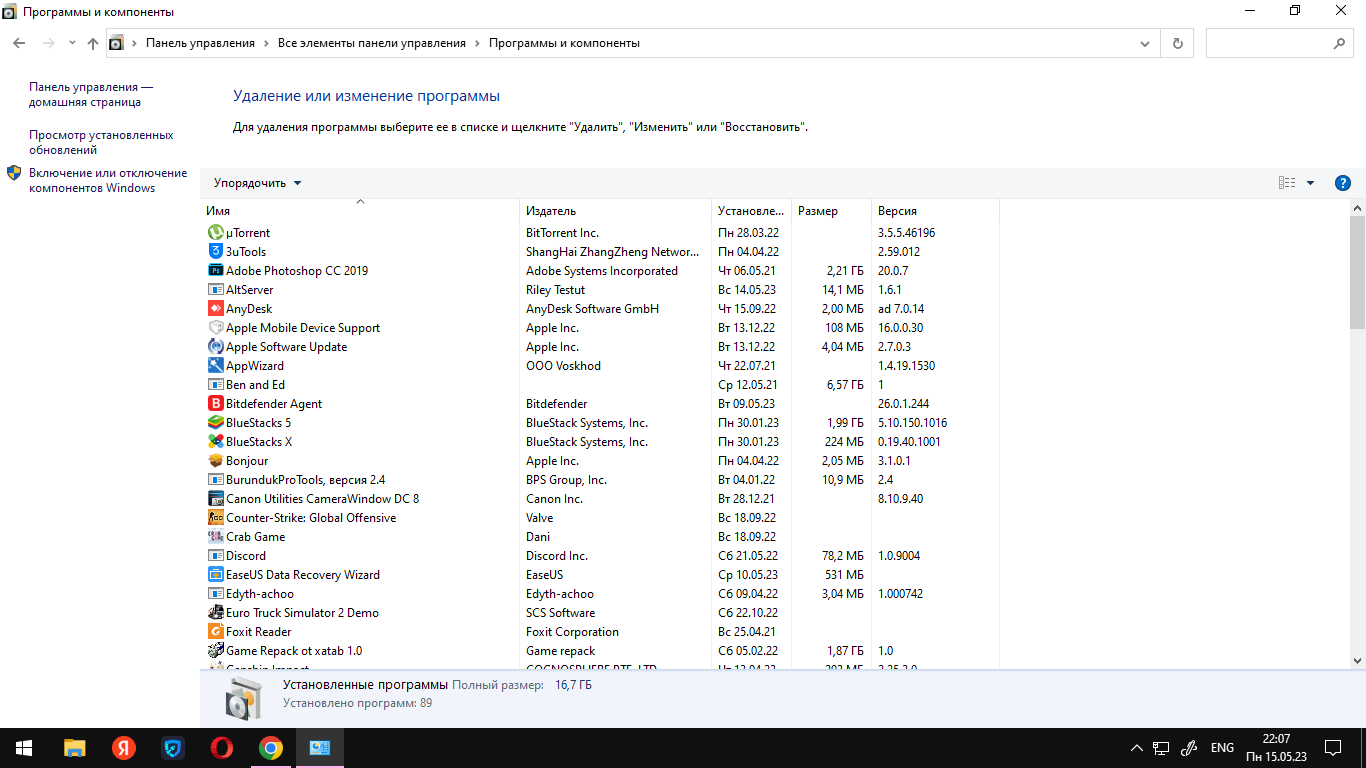Select the Apple Mobile Device Support icon
1366x768 pixels.
[x=216, y=328]
